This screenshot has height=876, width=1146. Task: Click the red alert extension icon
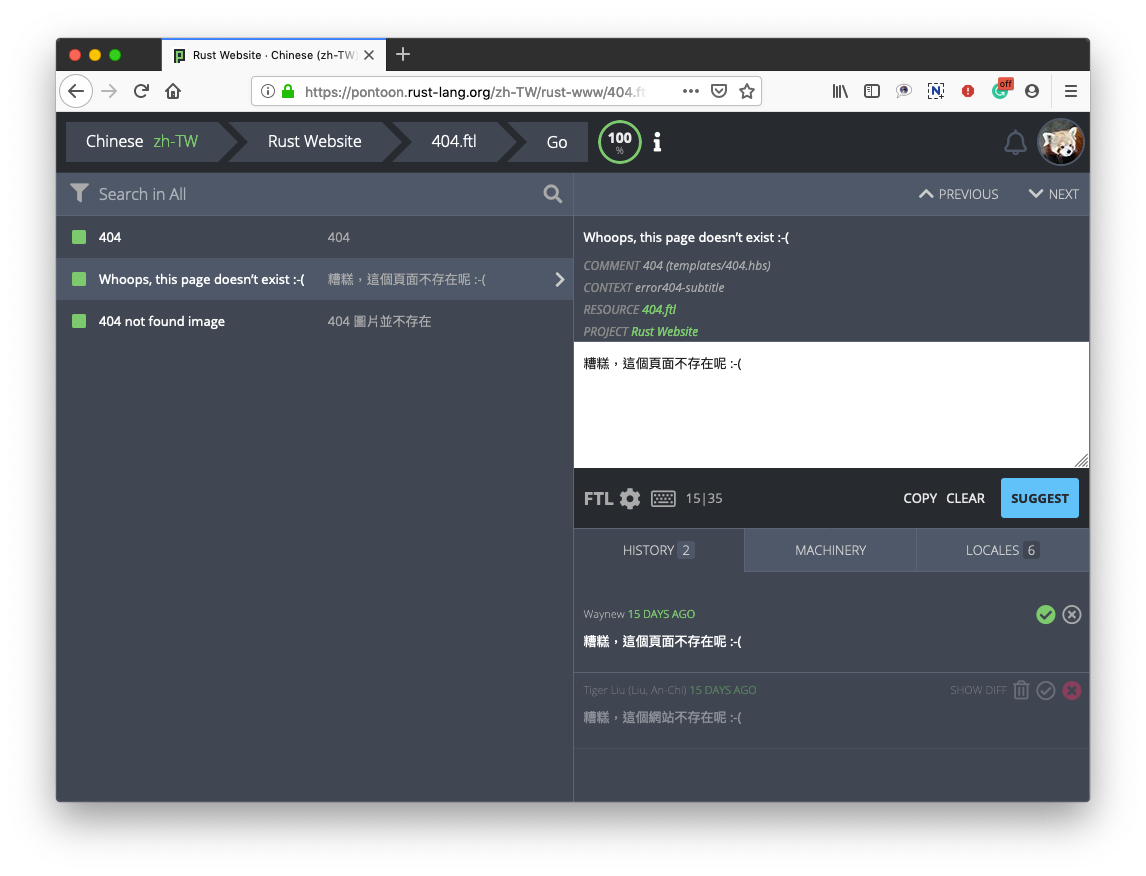click(968, 91)
